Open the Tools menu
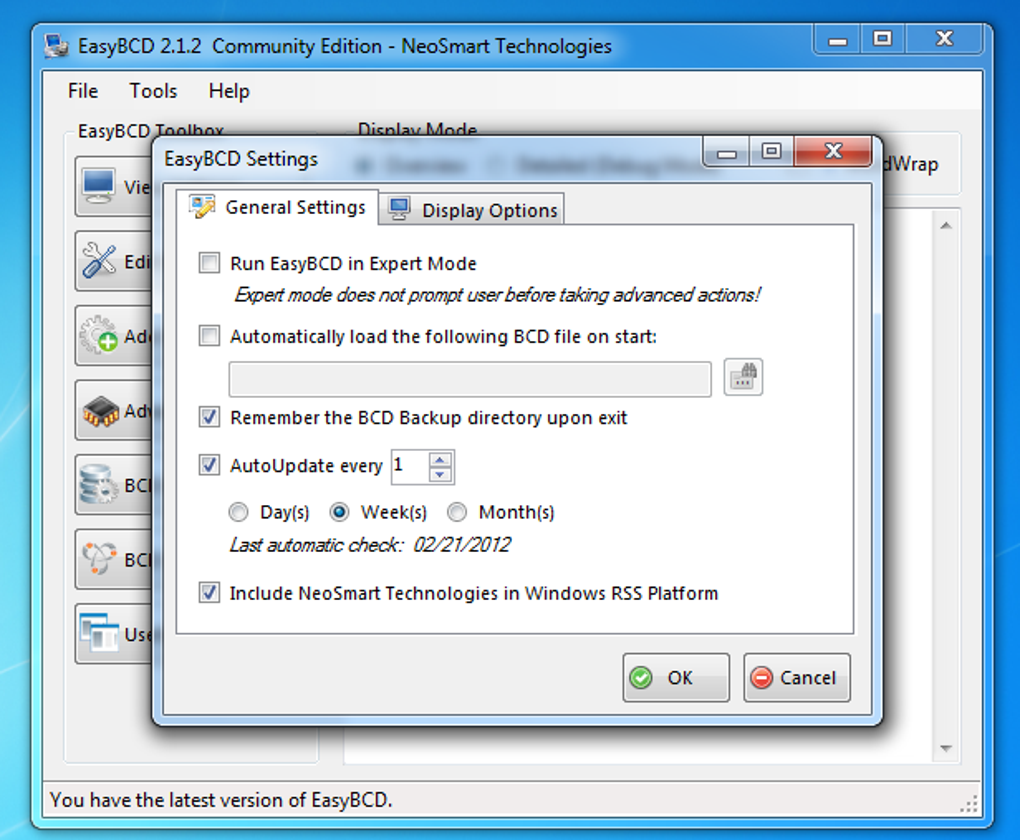Image resolution: width=1020 pixels, height=840 pixels. point(153,90)
